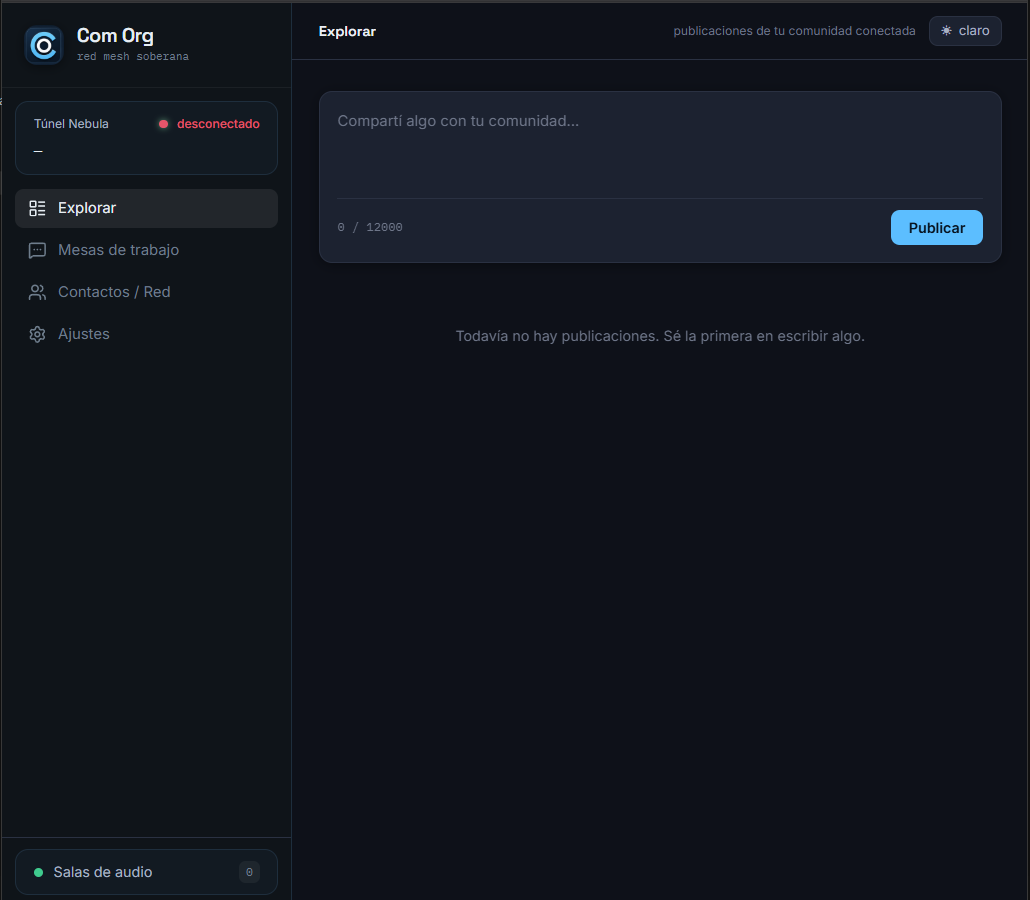Click the audio rooms count badge 0

[249, 872]
